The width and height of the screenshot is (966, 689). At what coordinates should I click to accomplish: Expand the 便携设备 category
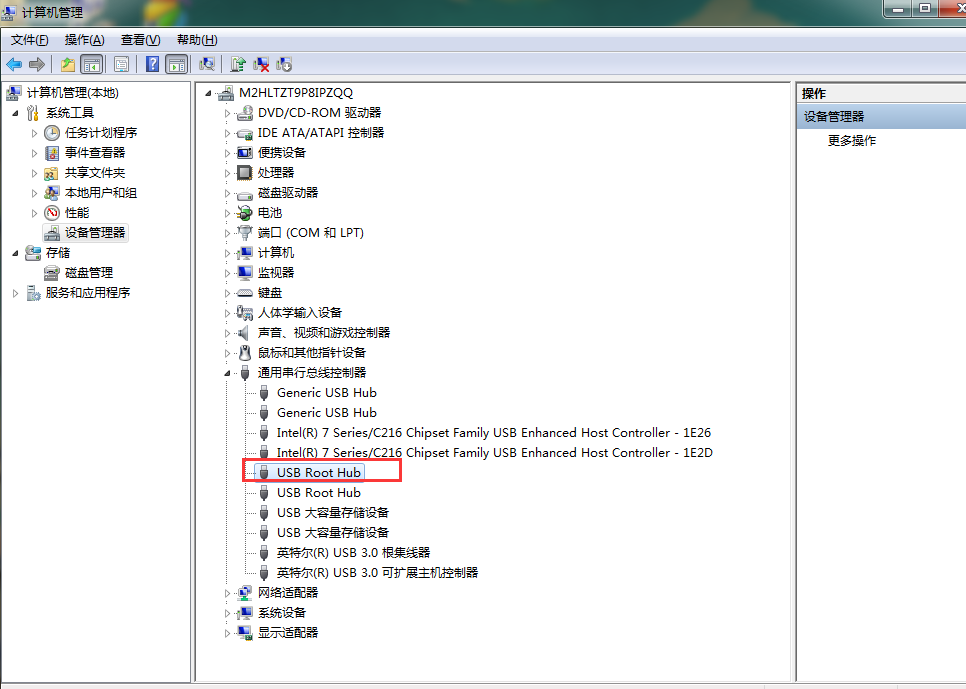[x=227, y=153]
